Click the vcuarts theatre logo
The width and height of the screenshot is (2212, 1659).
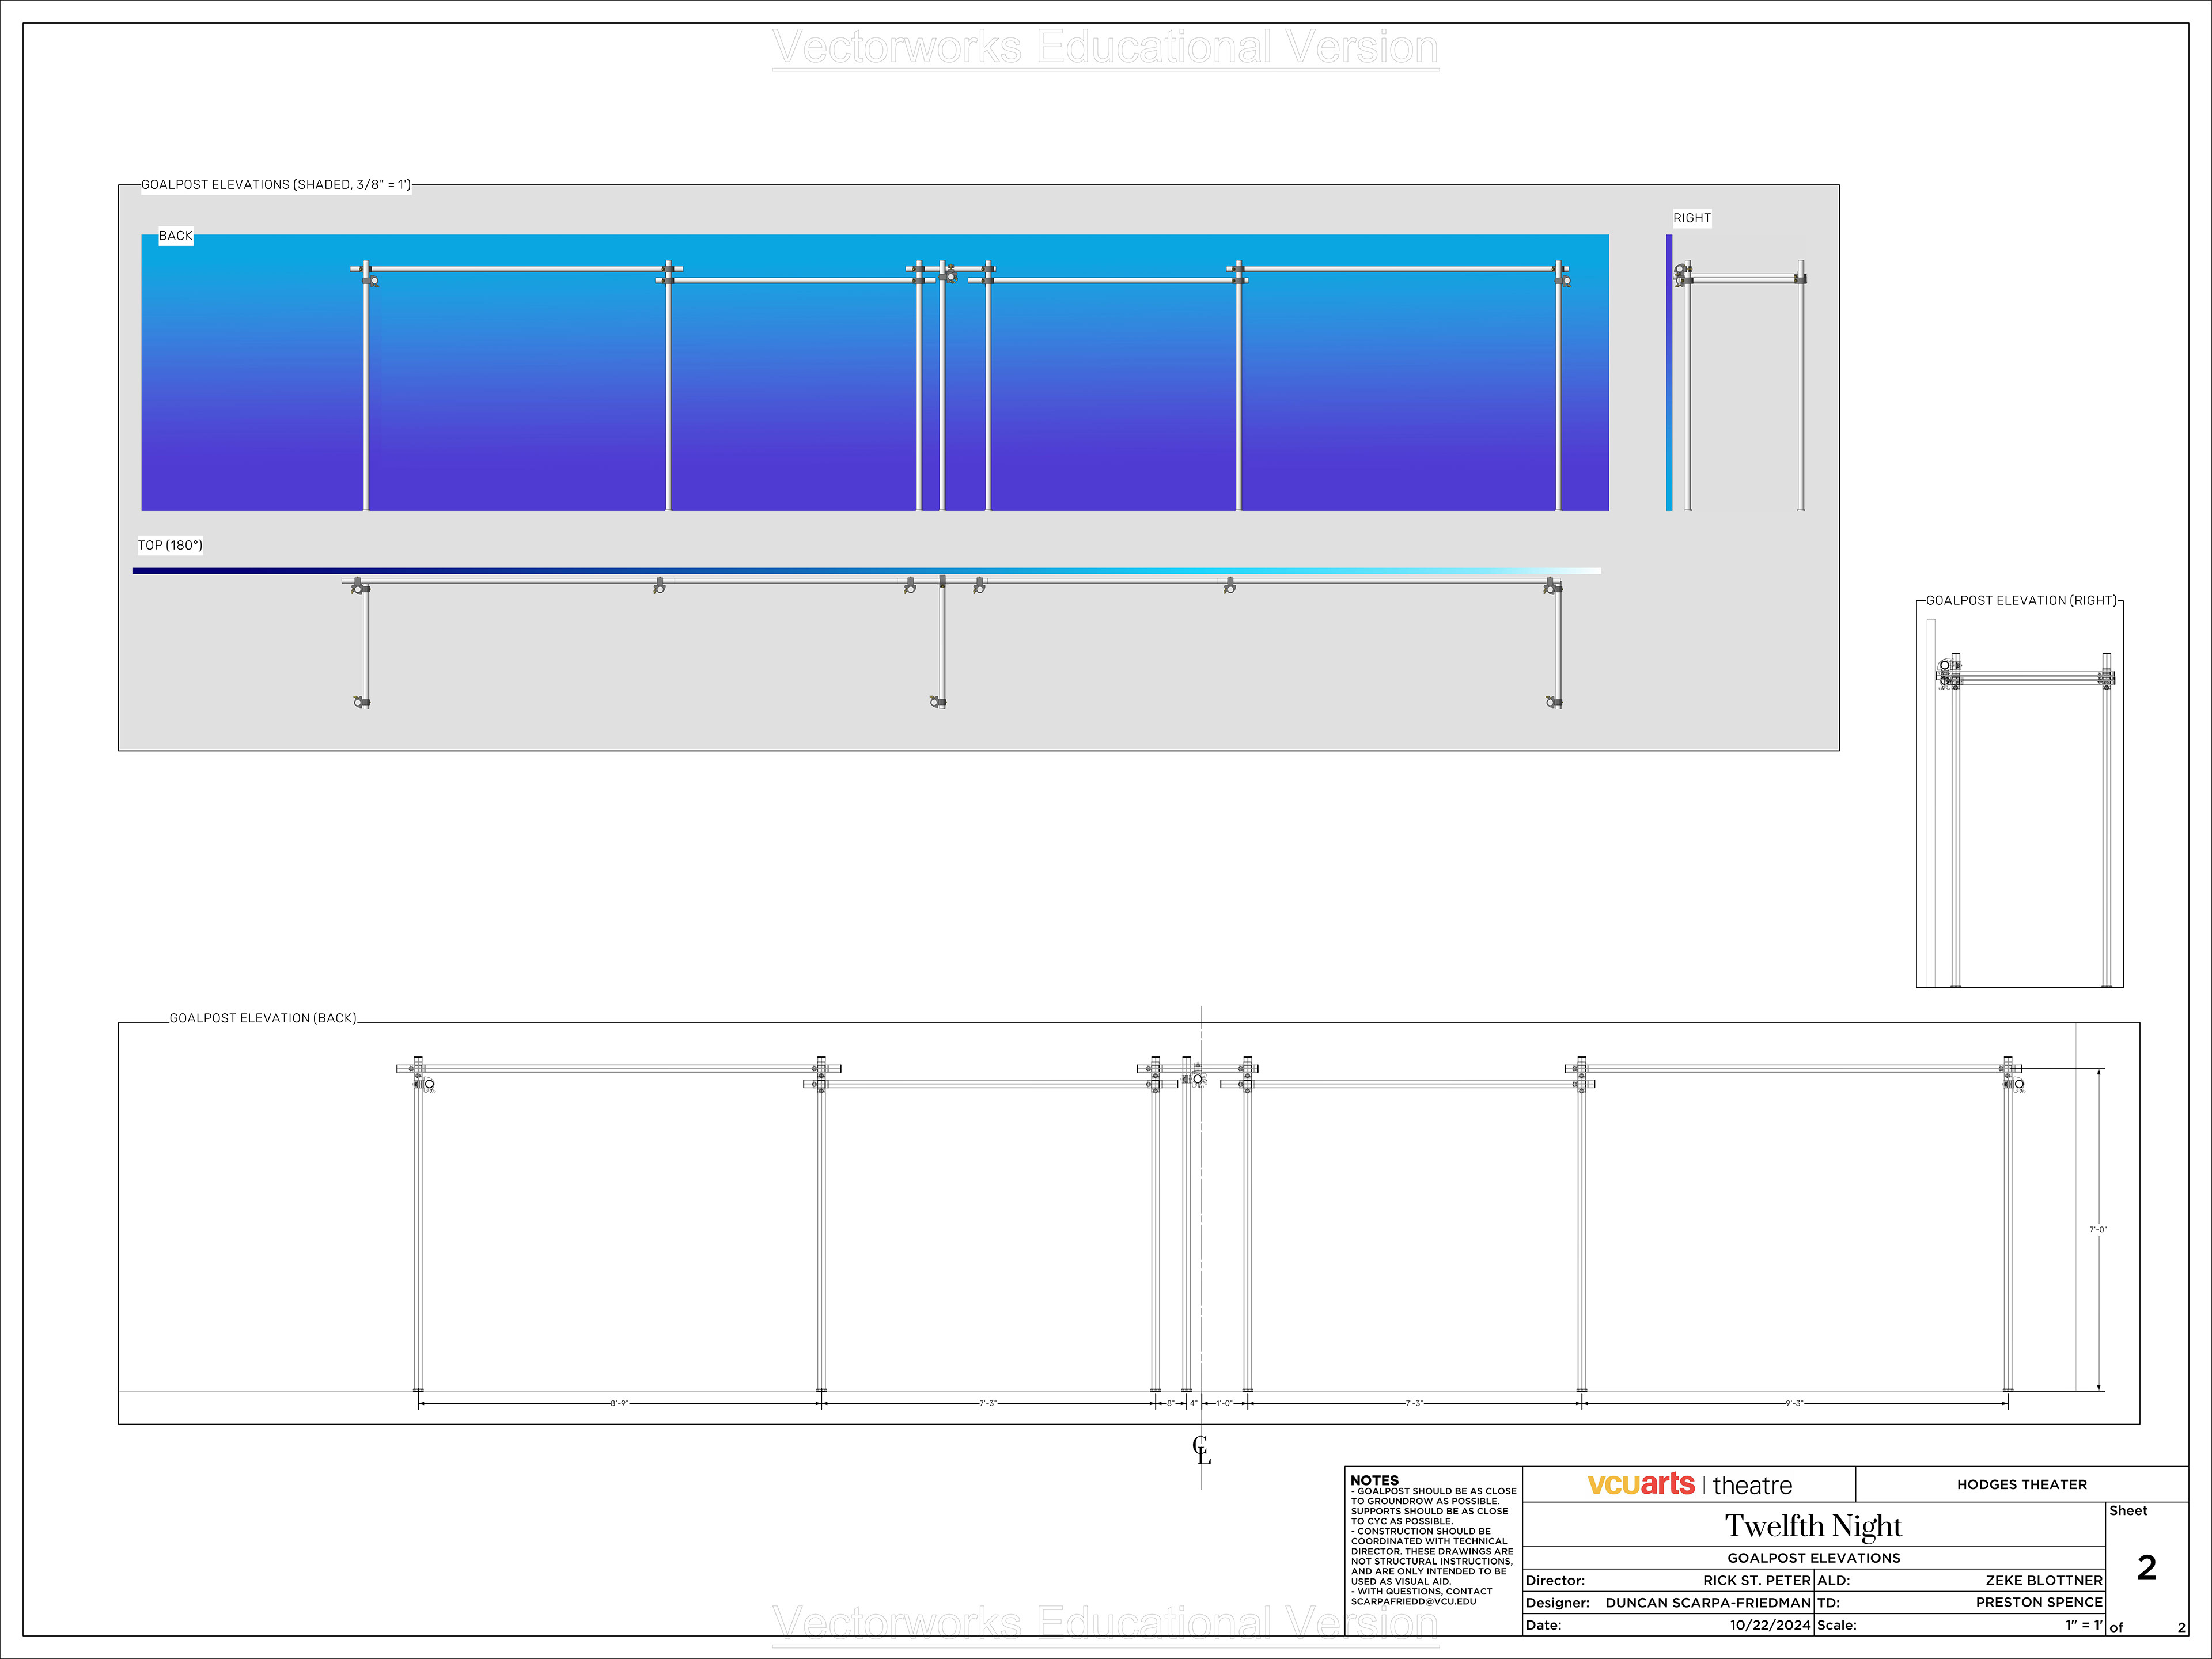pos(1689,1485)
